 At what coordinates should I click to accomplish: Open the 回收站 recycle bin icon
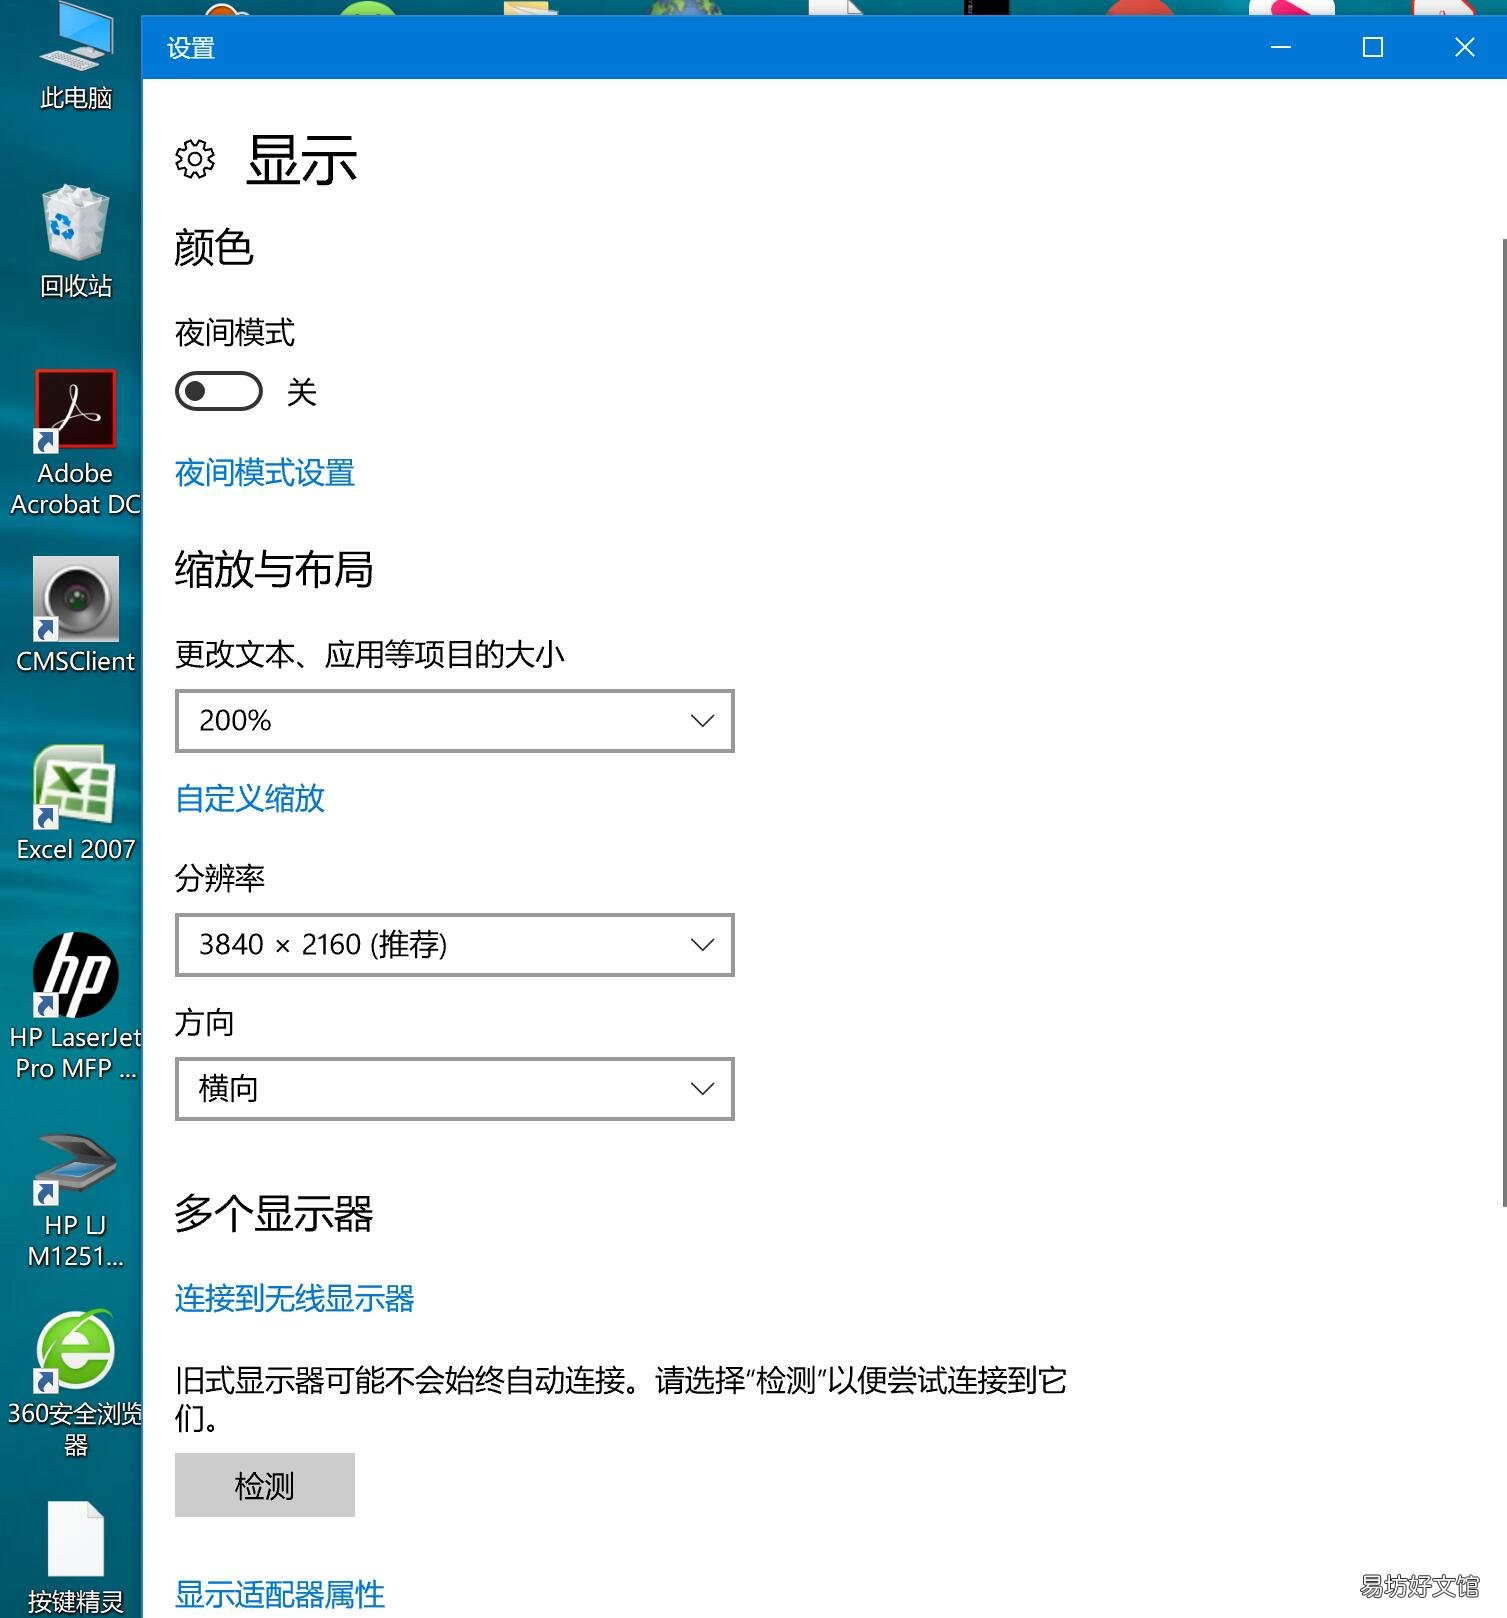75,241
